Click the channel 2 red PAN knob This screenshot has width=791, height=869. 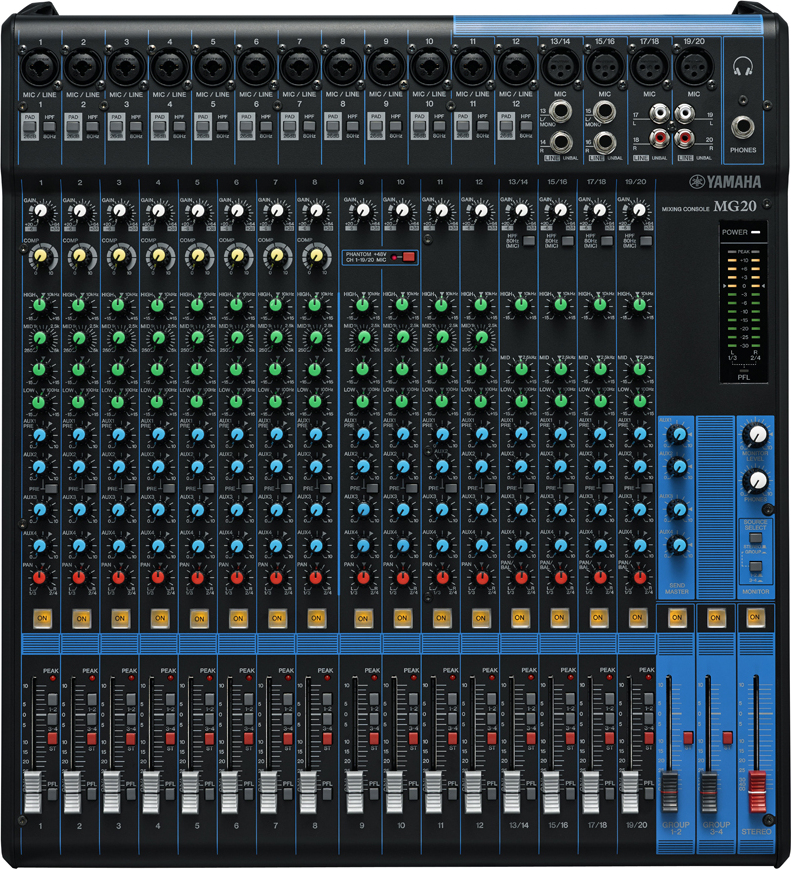(x=79, y=577)
